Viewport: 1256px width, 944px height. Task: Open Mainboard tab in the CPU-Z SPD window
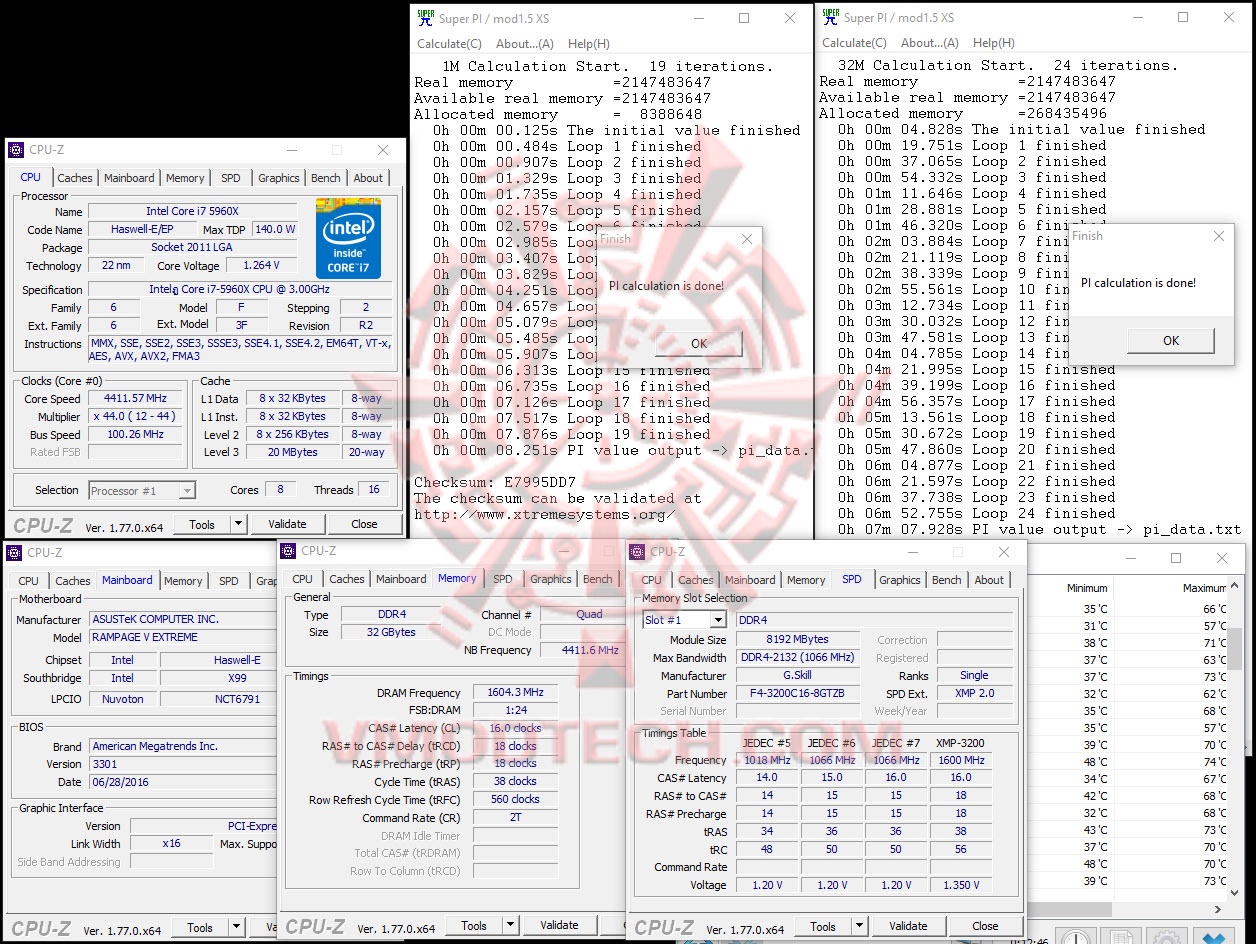point(750,580)
